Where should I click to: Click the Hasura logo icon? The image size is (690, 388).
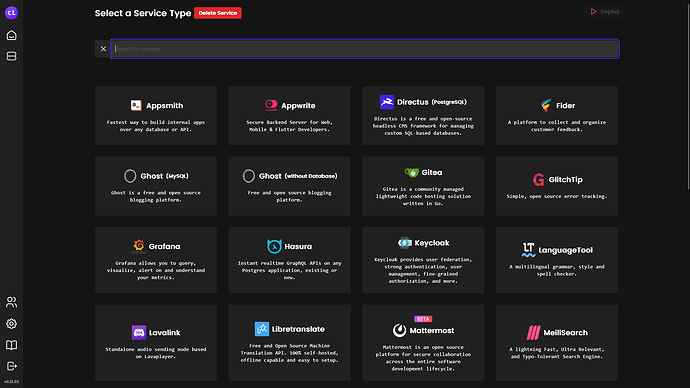pos(274,246)
